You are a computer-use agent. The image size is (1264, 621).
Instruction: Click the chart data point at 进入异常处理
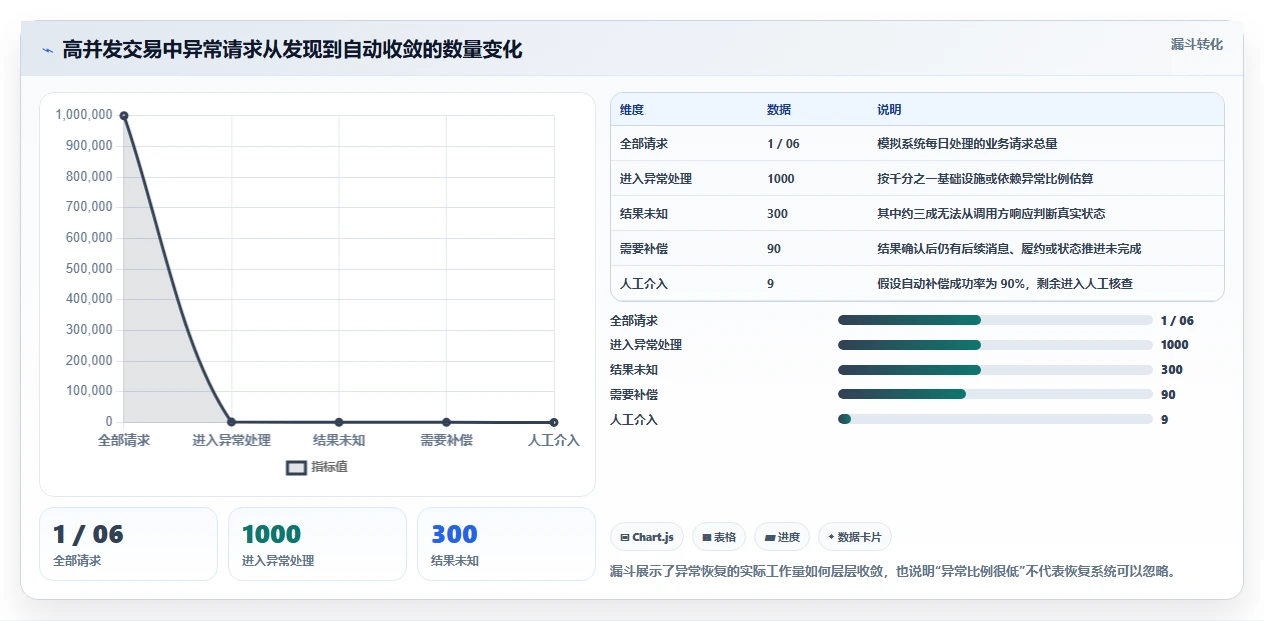[231, 422]
